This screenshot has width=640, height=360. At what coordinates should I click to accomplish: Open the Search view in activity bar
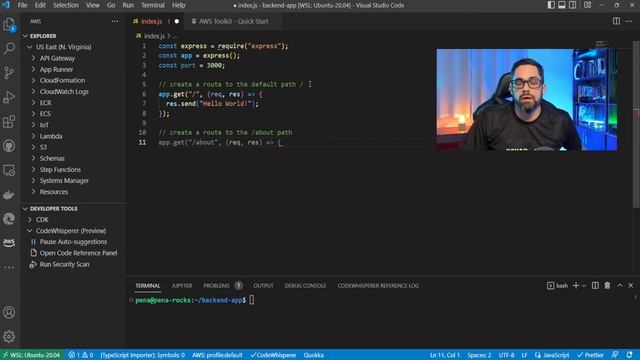coord(9,49)
